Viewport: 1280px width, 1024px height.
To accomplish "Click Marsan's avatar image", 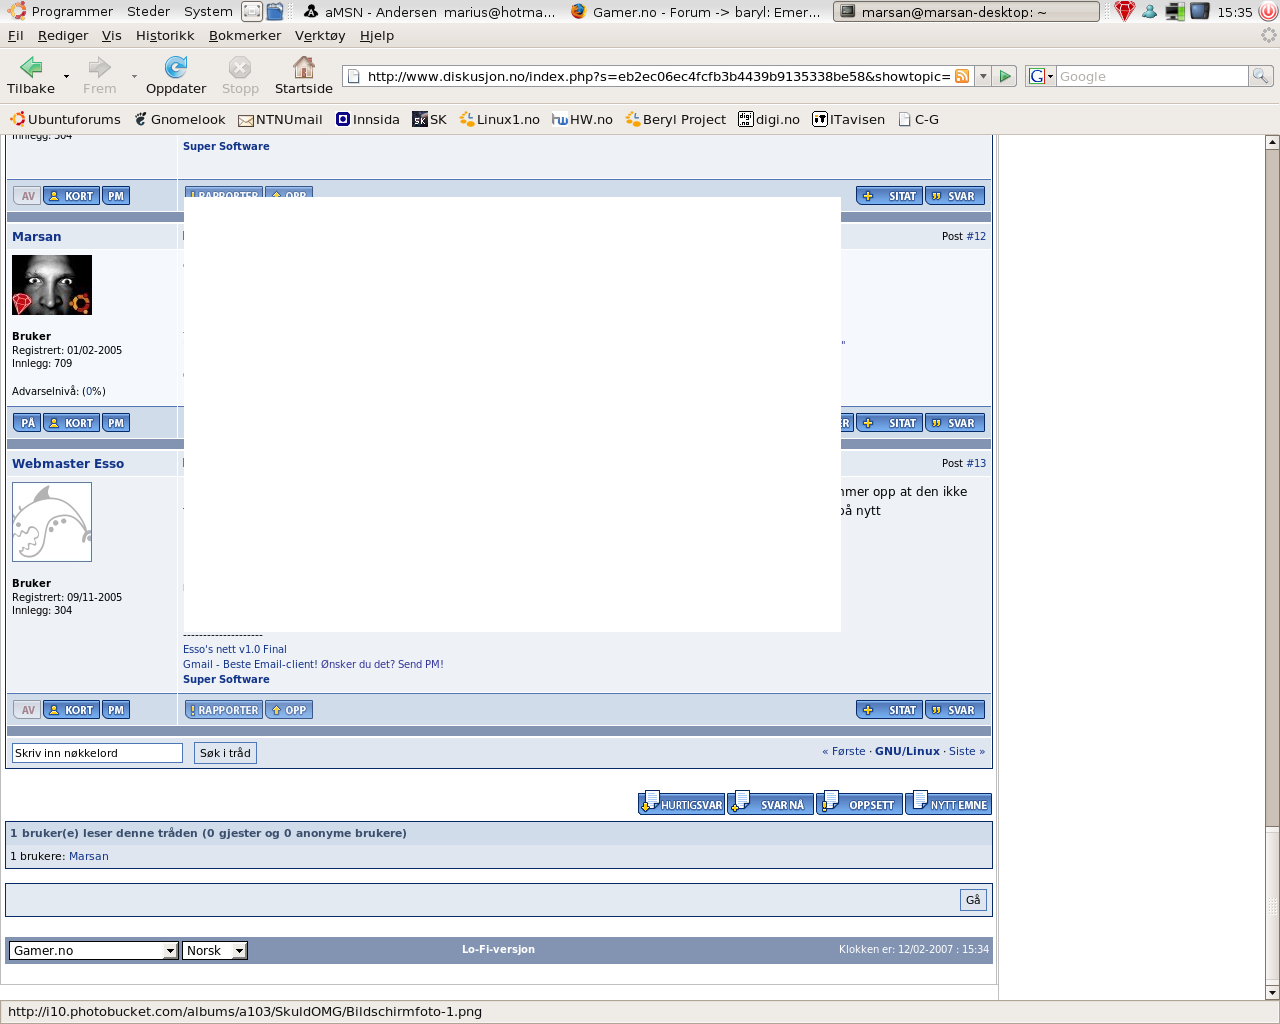I will tap(52, 285).
